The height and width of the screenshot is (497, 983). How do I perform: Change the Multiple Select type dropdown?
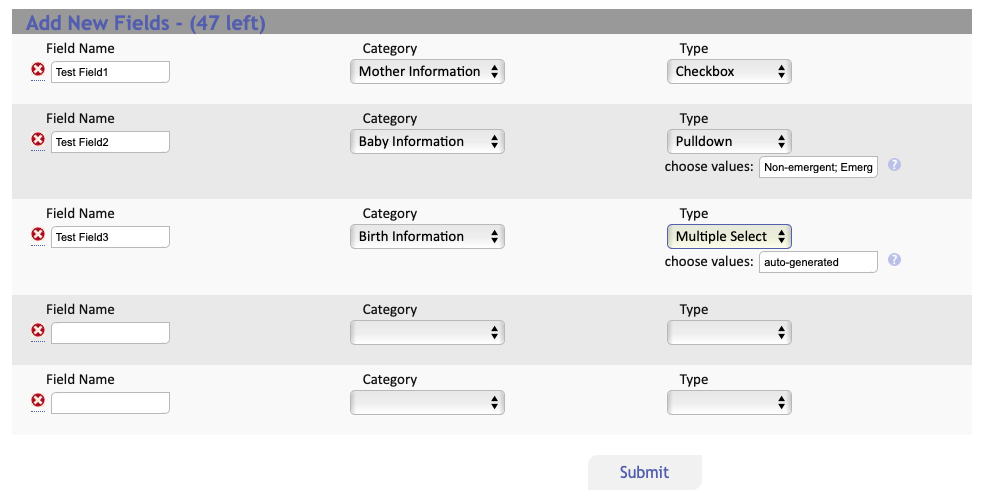coord(729,236)
